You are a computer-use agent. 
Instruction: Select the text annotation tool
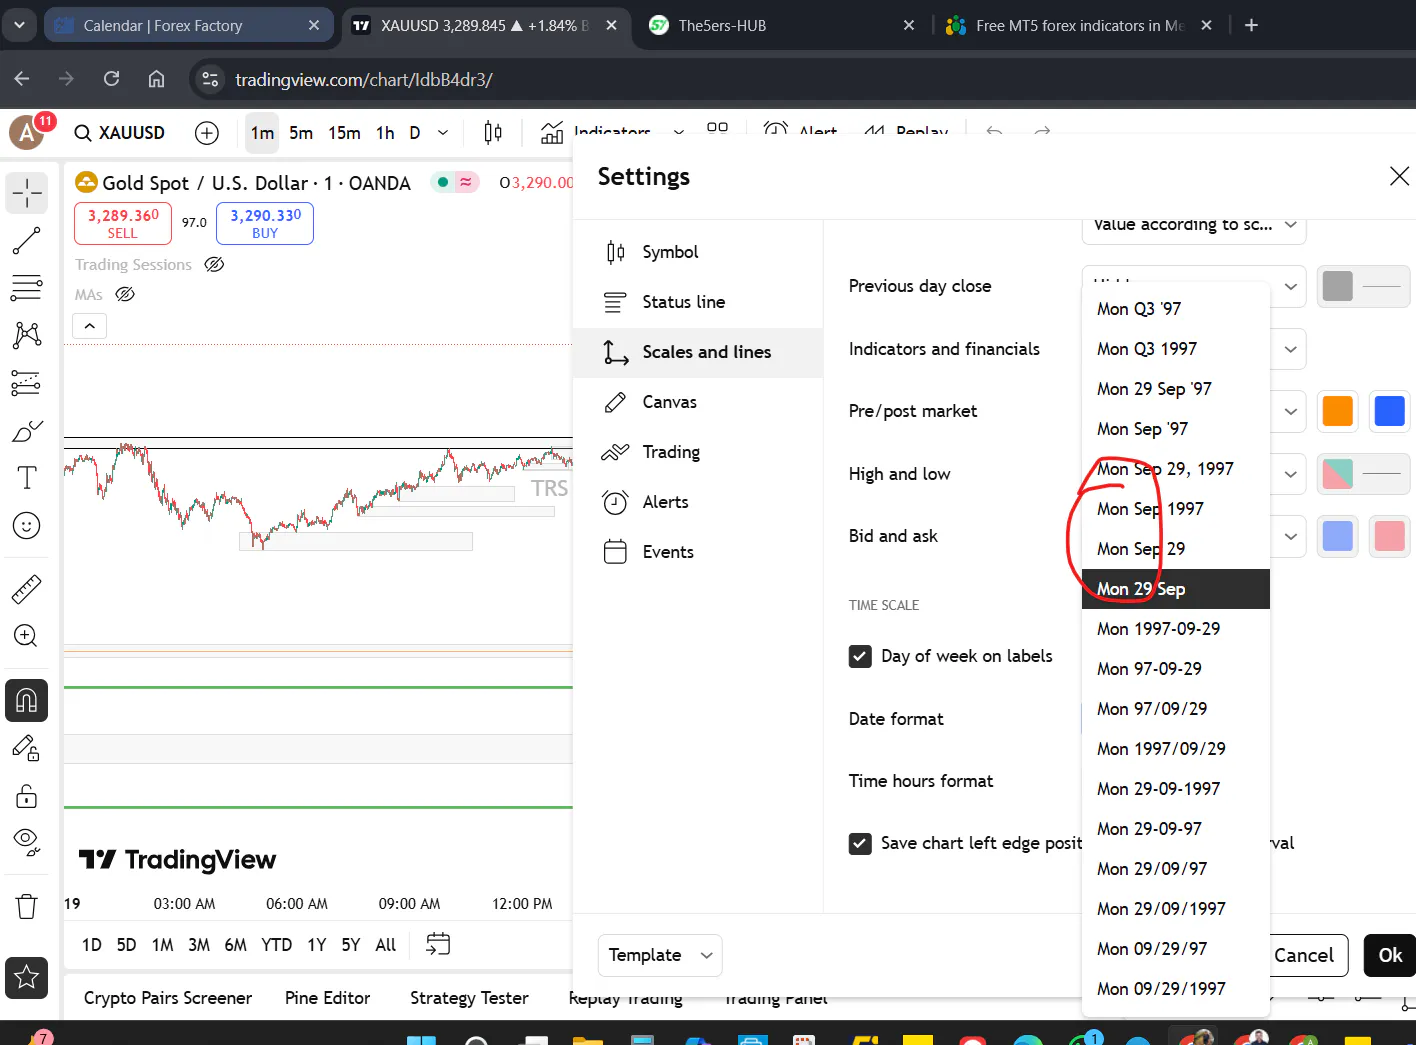[x=27, y=478]
